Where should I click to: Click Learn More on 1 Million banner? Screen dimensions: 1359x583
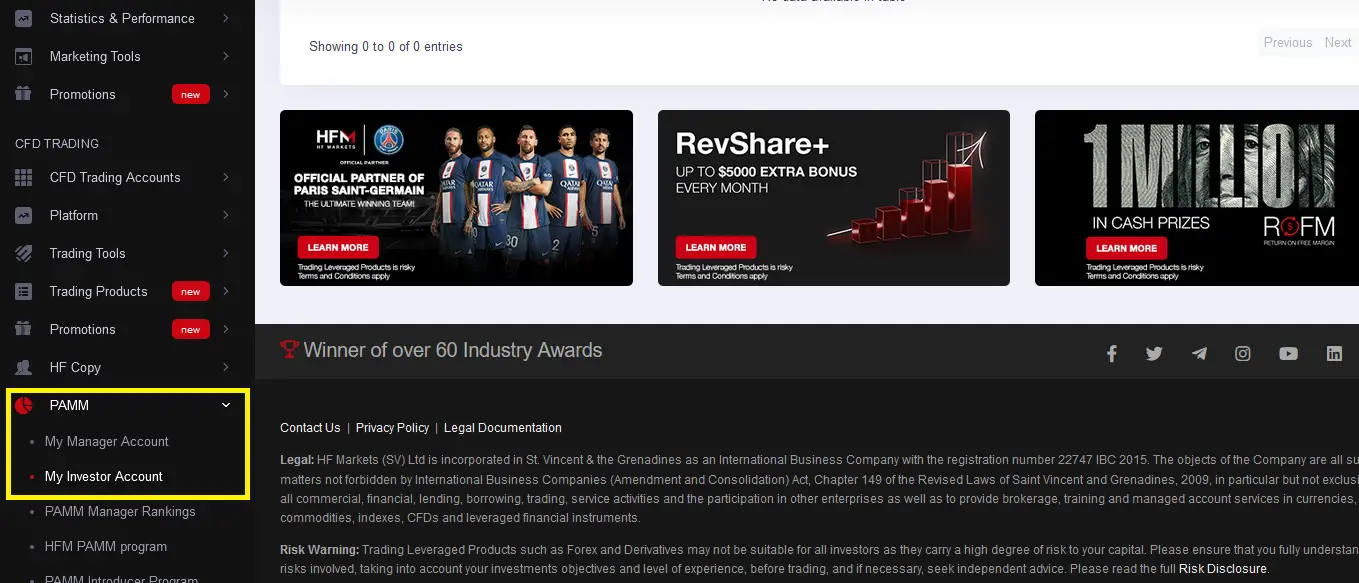pyautogui.click(x=1126, y=248)
